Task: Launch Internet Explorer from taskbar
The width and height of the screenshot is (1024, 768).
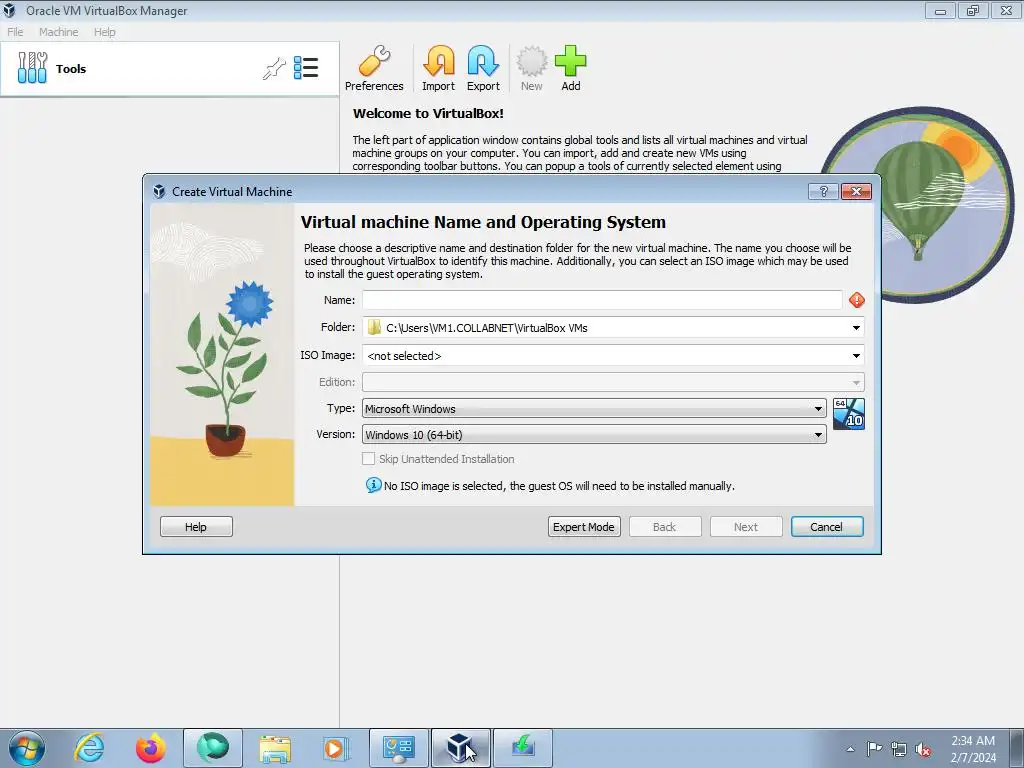Action: point(89,748)
